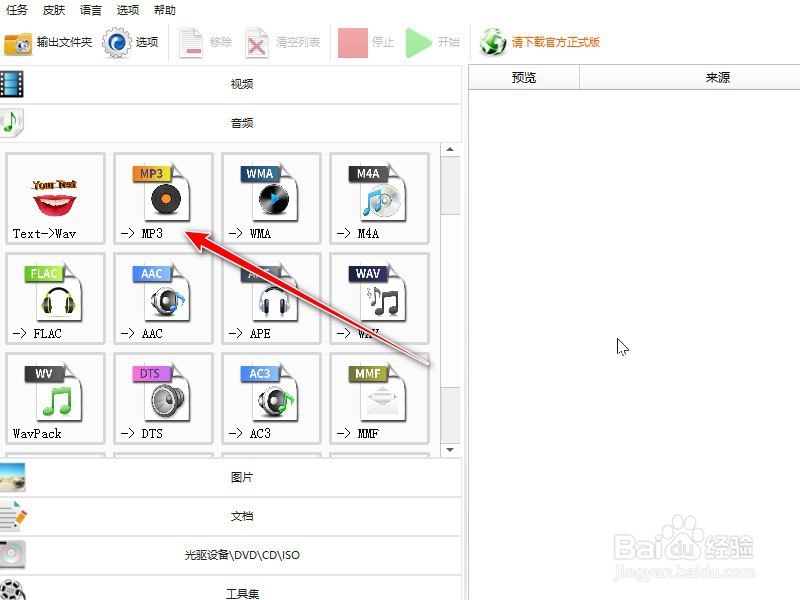This screenshot has width=800, height=600.
Task: Expand the 视频 video category
Action: (x=240, y=84)
